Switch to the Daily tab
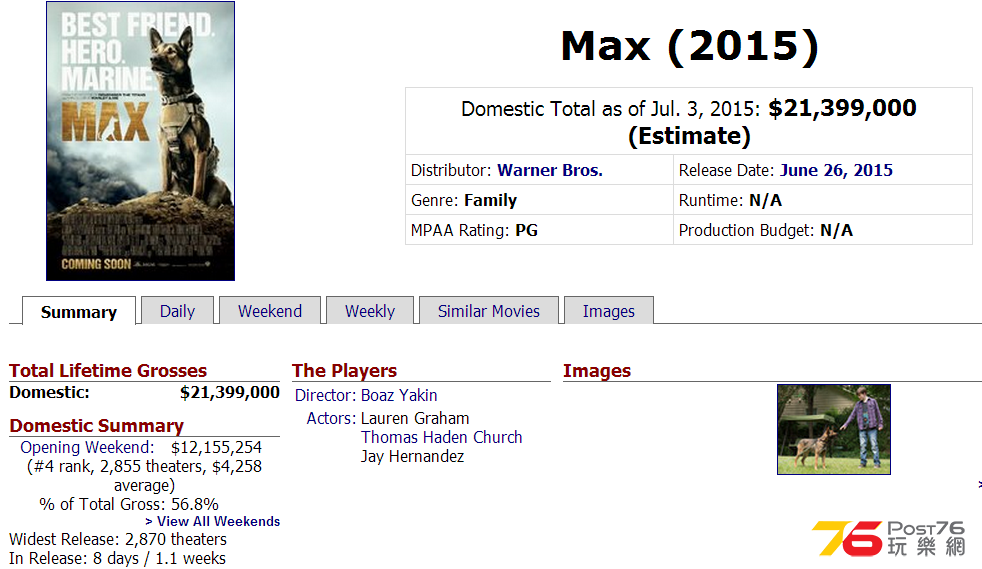Image resolution: width=982 pixels, height=569 pixels. (177, 310)
